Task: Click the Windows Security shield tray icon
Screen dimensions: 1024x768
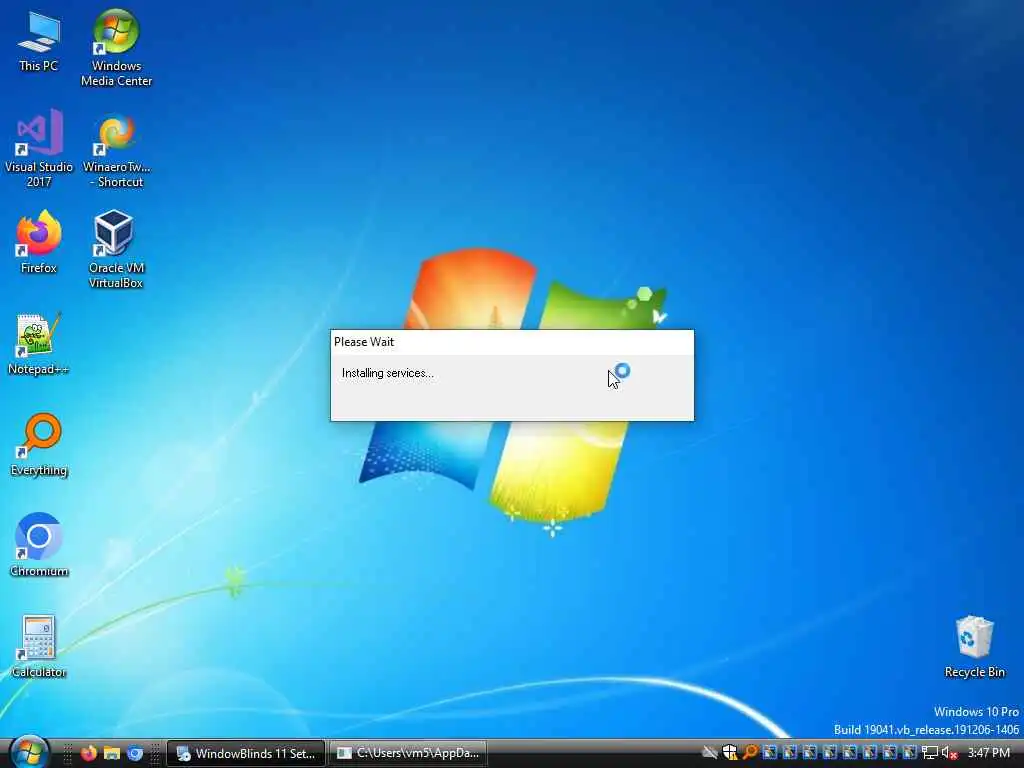Action: coord(729,753)
